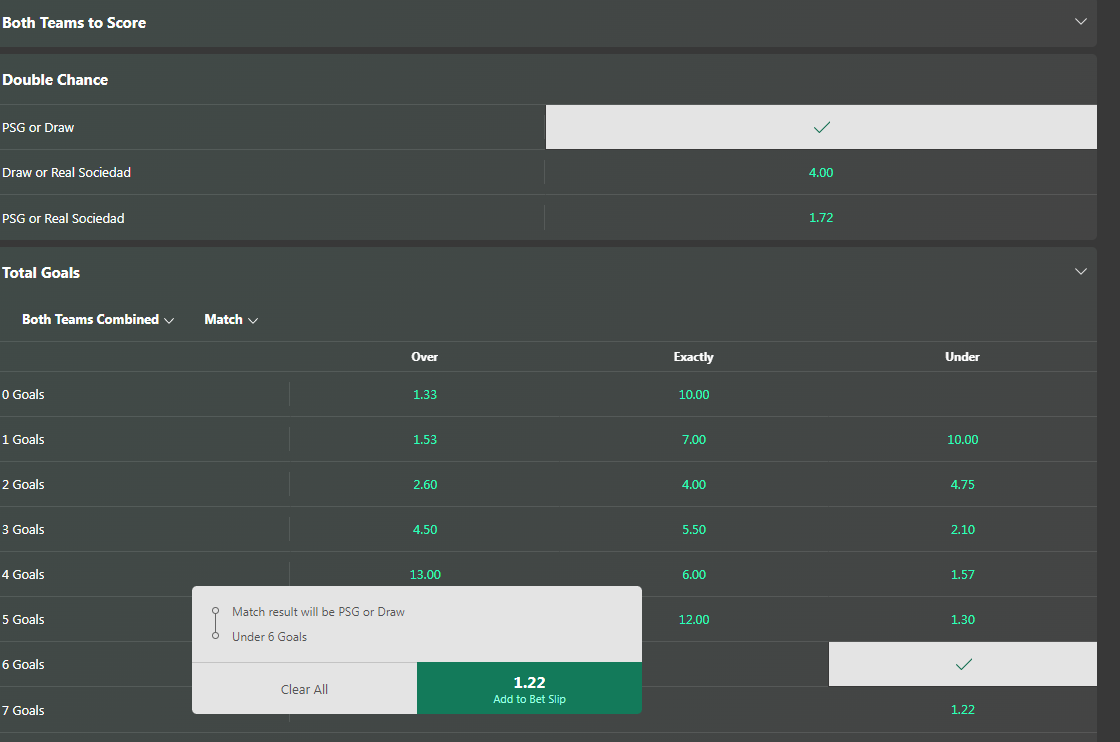The width and height of the screenshot is (1120, 742).
Task: Select PSG or Real Sociedad at 1.72
Action: coord(820,218)
